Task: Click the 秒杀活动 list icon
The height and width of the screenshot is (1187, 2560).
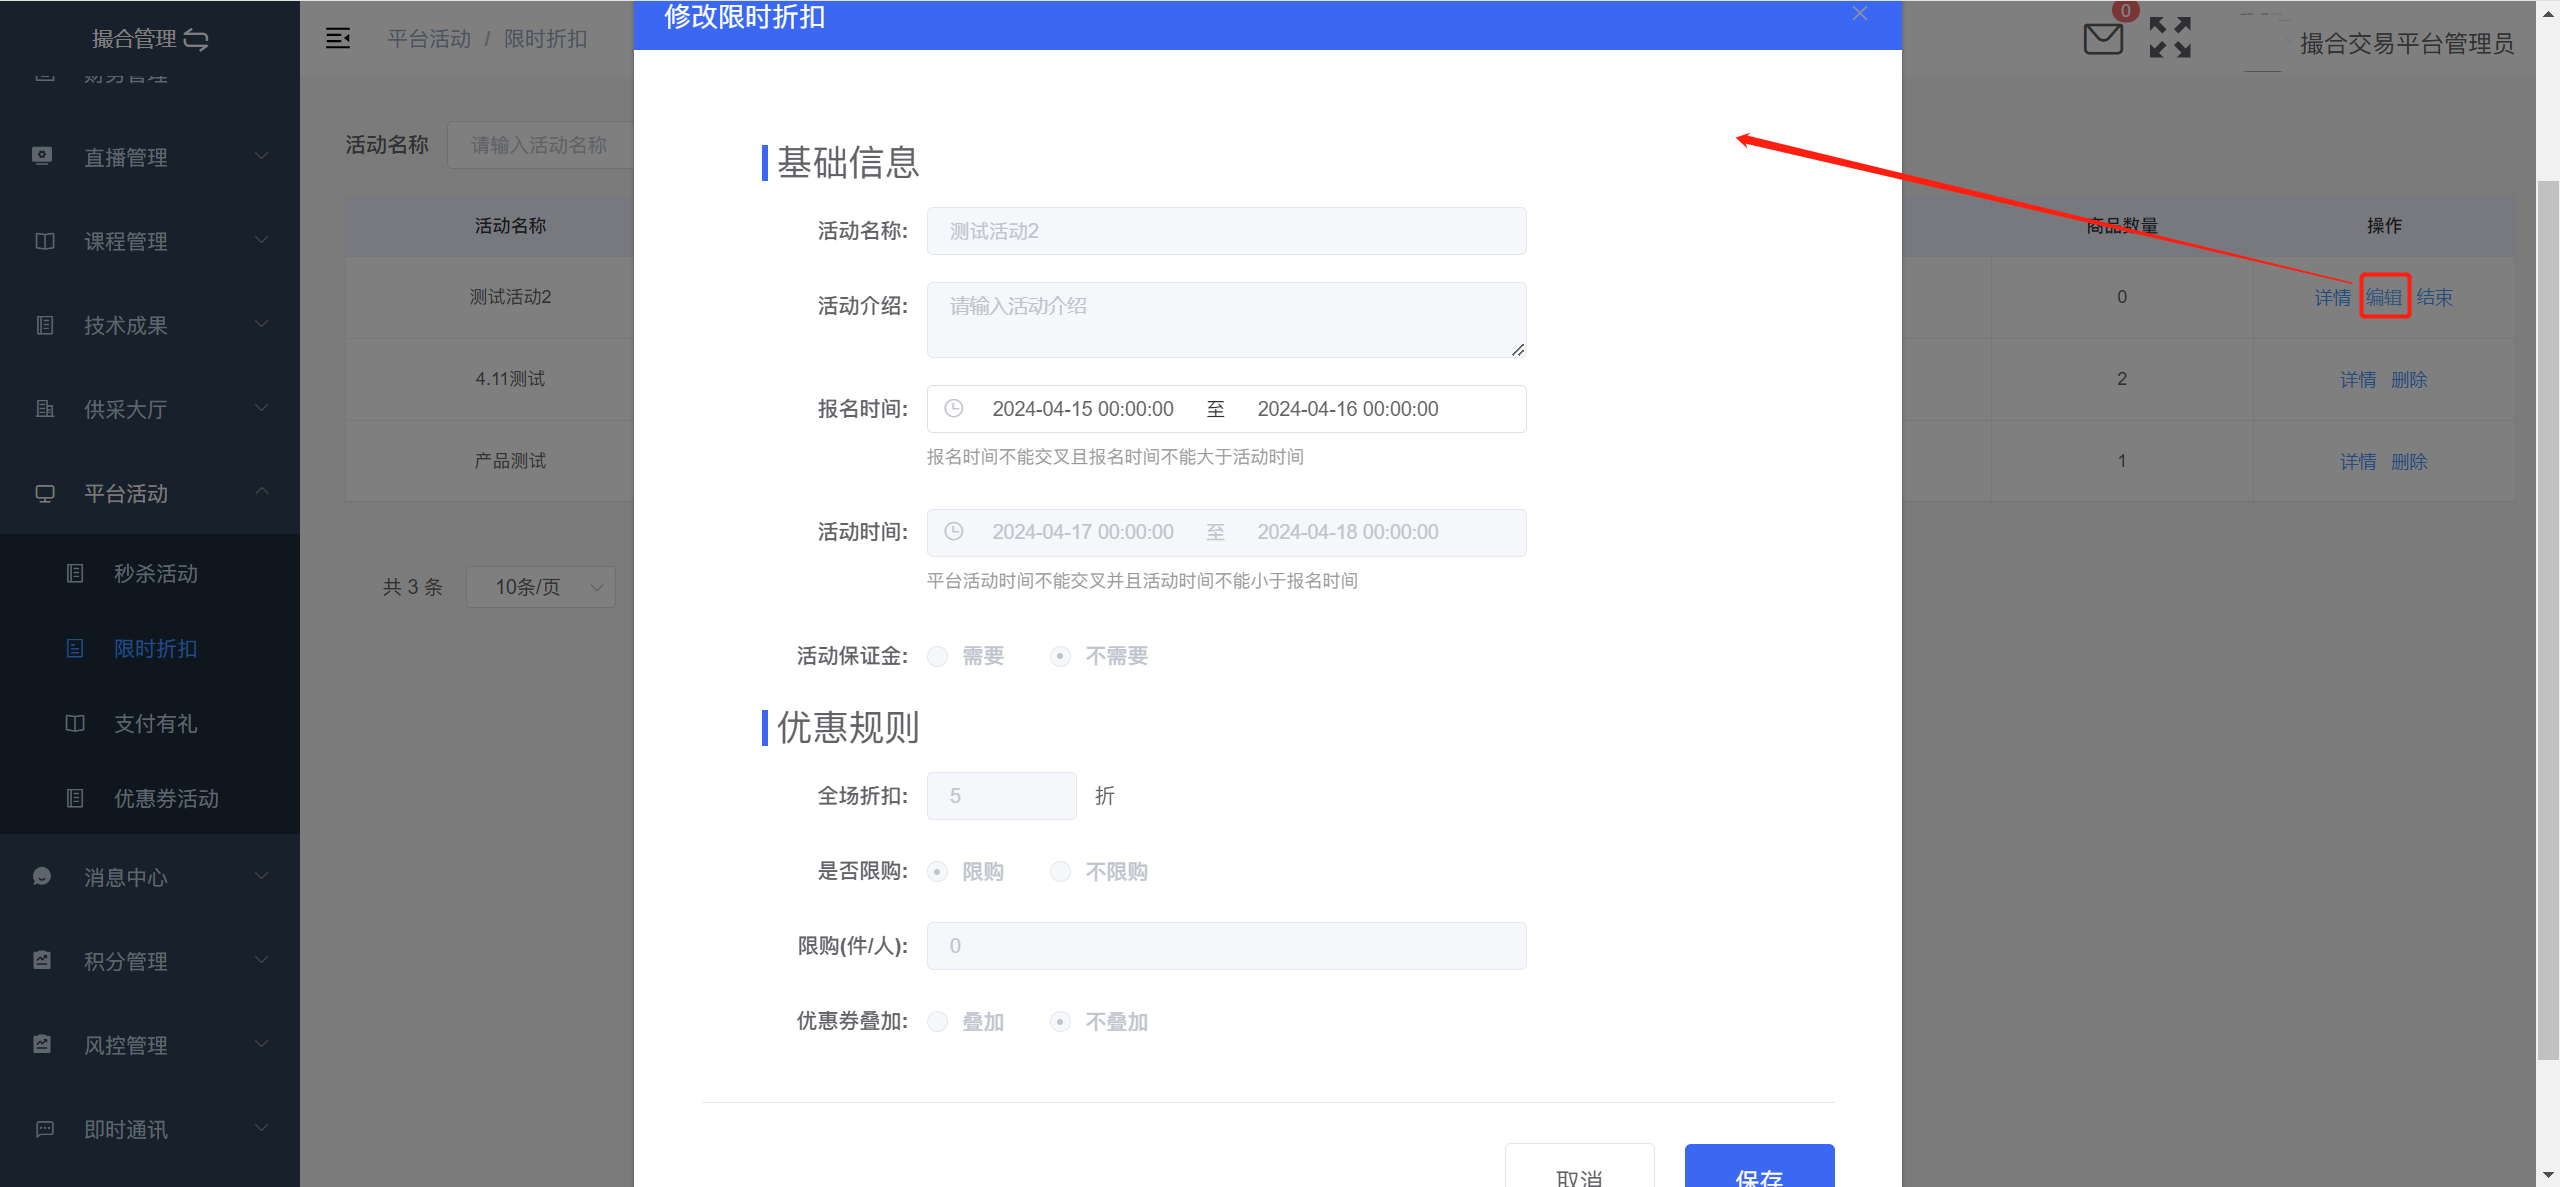Action: 75,573
